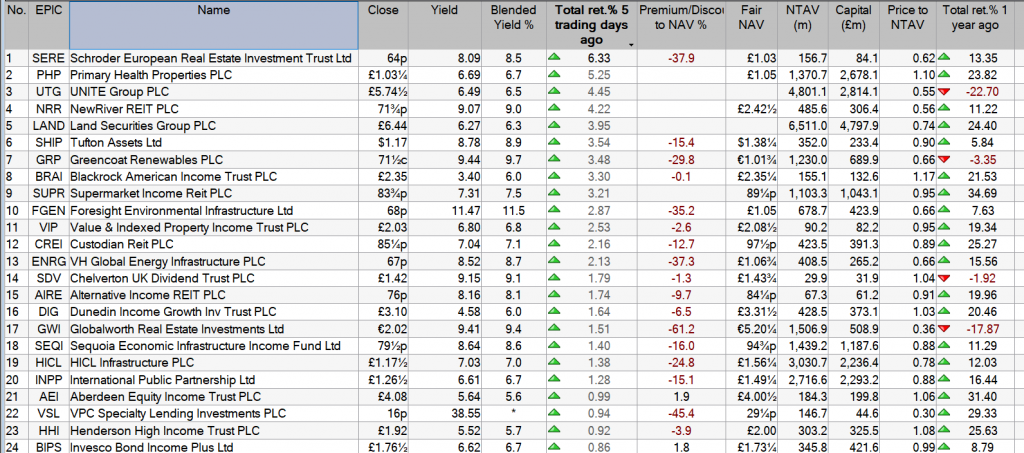Click green 5-day return arrow in SERE row
This screenshot has height=453, width=1024.
(x=554, y=58)
